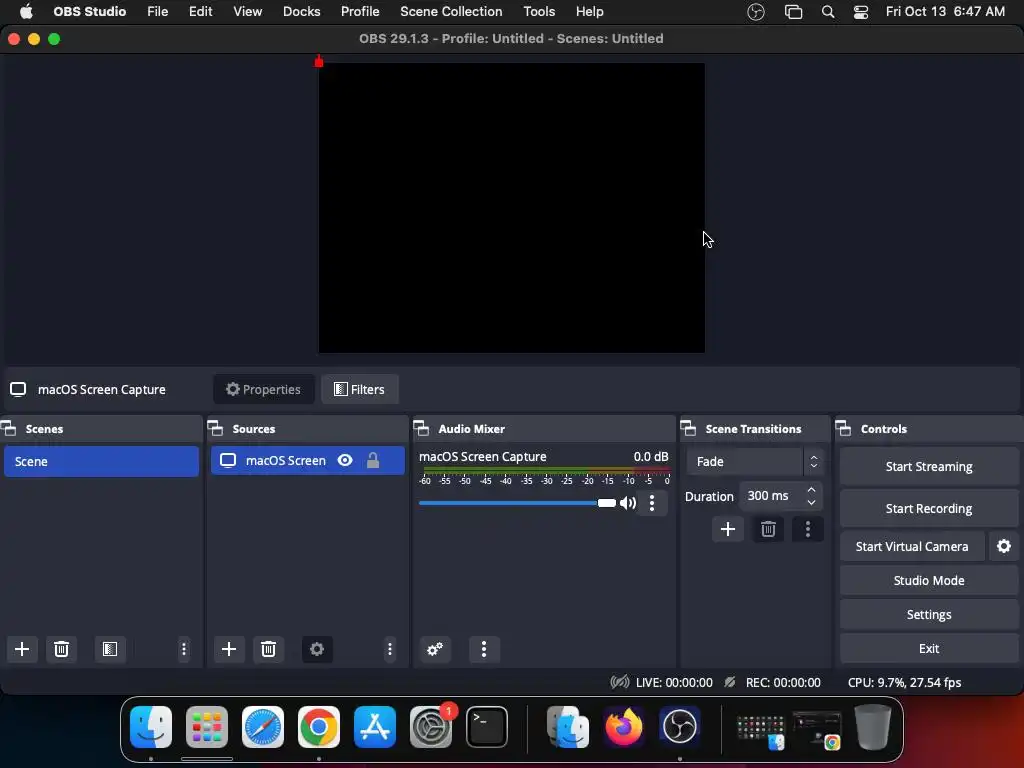Delete selected source with trash icon
Image resolution: width=1024 pixels, height=768 pixels.
(268, 649)
